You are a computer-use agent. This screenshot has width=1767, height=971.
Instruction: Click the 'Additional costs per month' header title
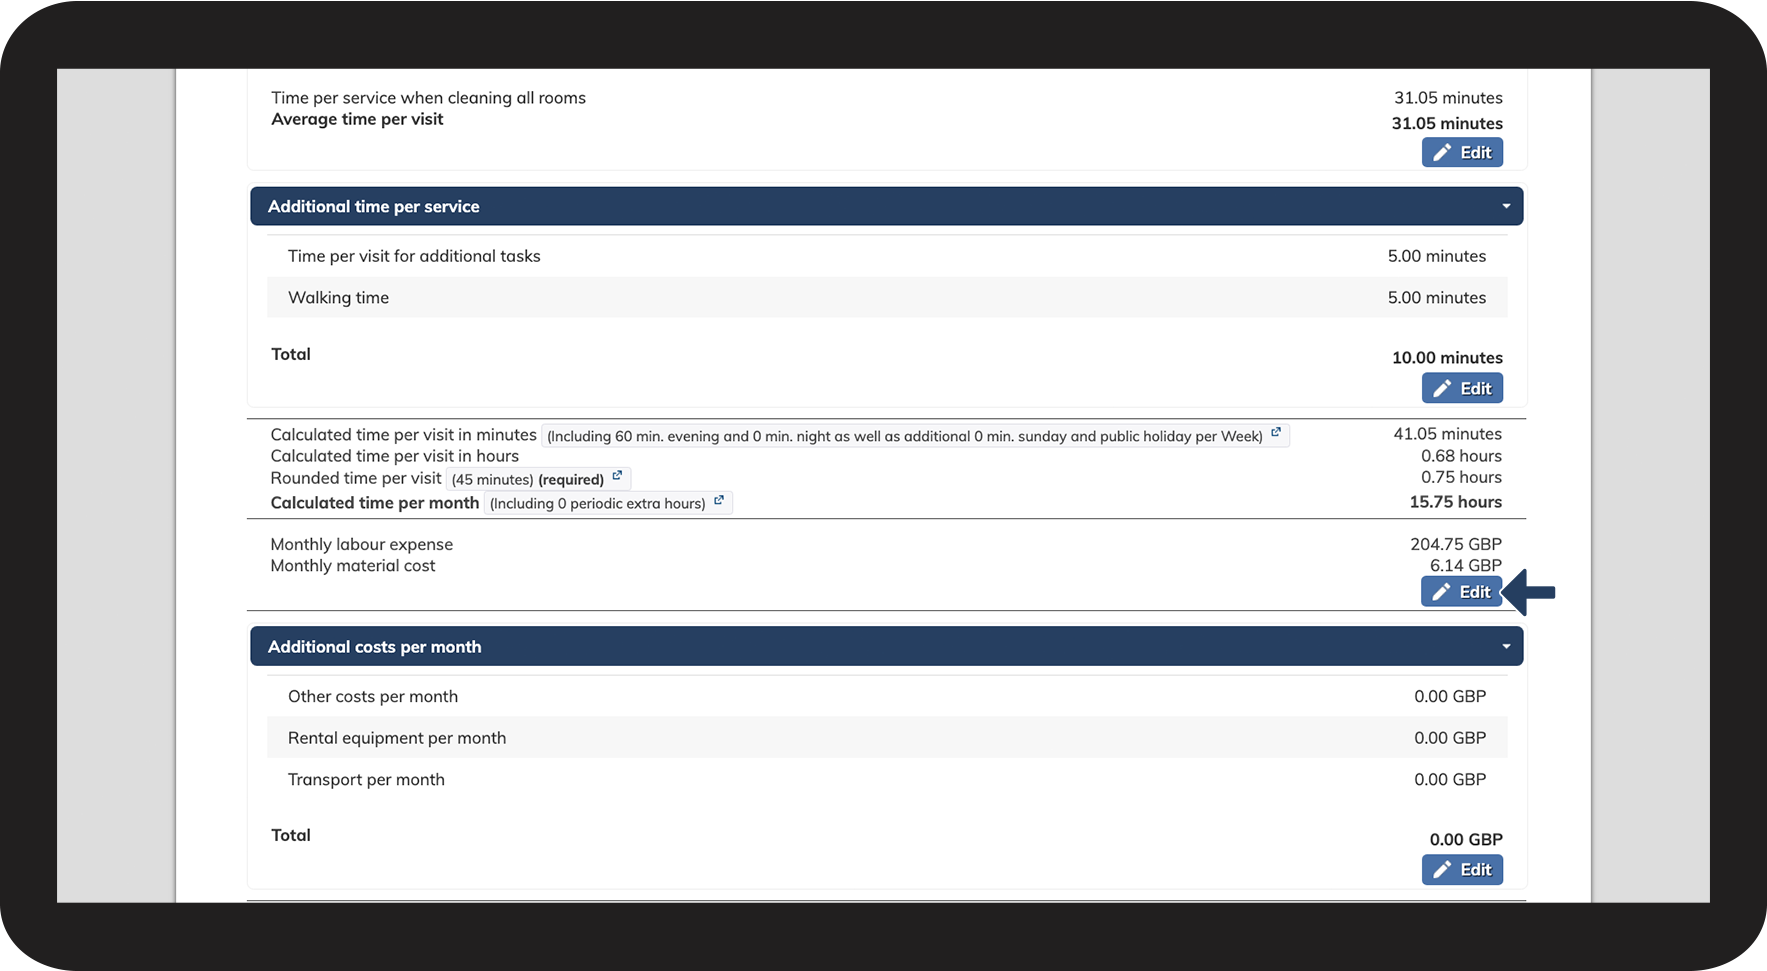375,647
